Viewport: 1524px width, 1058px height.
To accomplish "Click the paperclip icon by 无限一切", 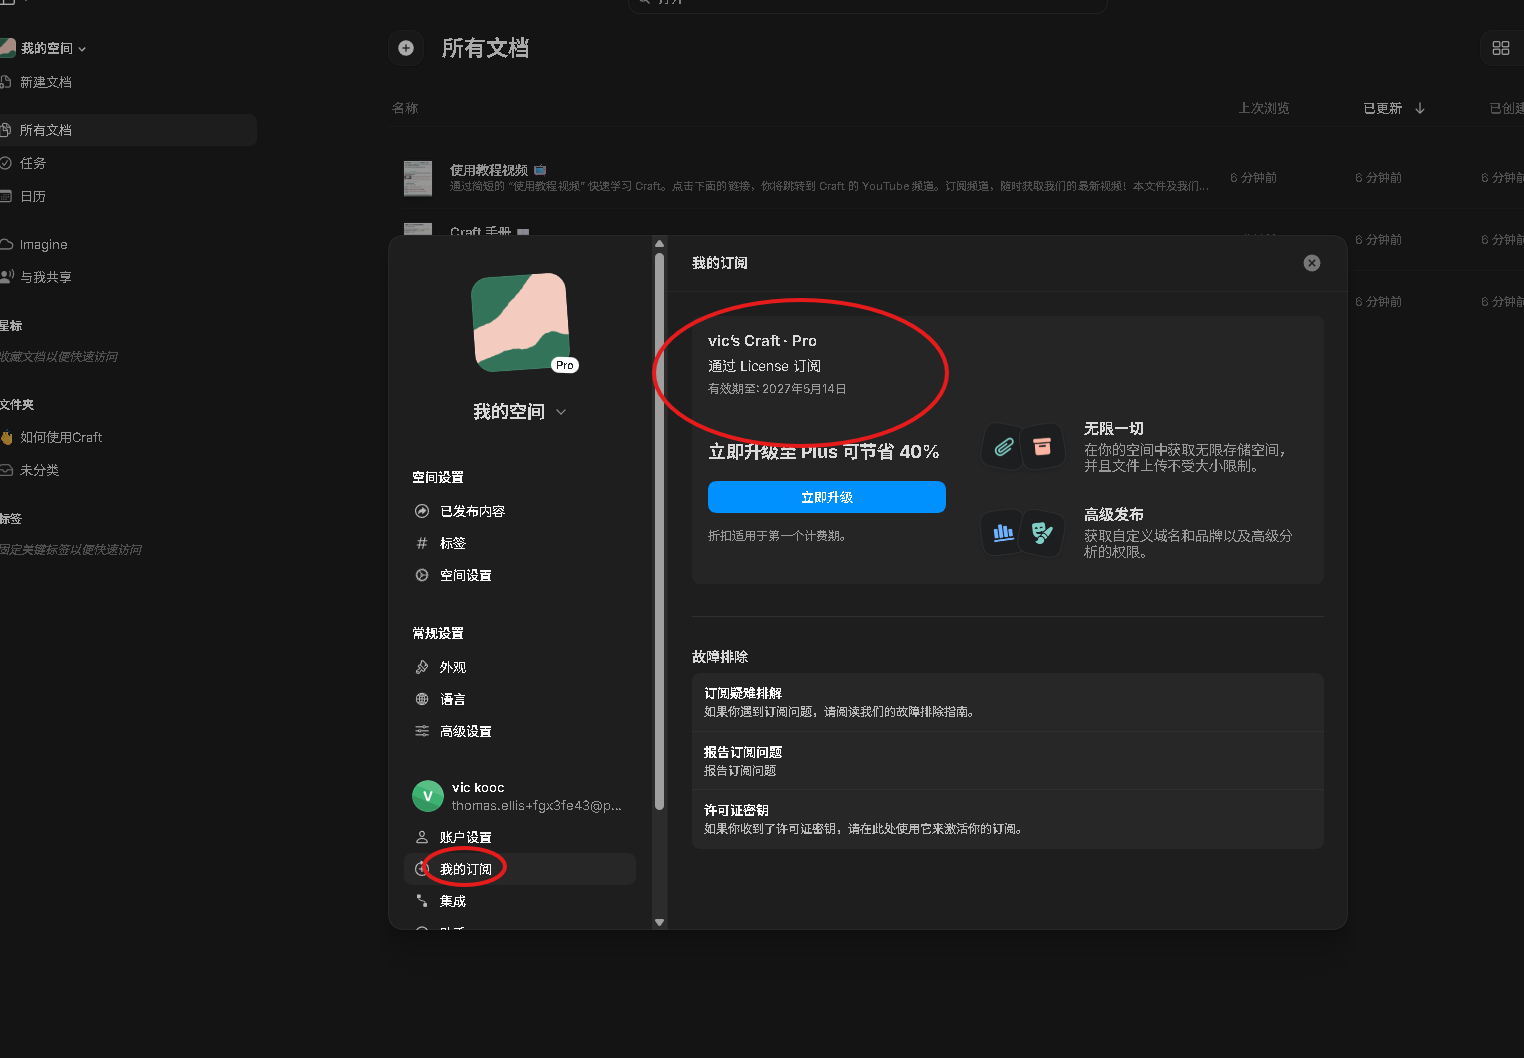I will [x=1003, y=447].
